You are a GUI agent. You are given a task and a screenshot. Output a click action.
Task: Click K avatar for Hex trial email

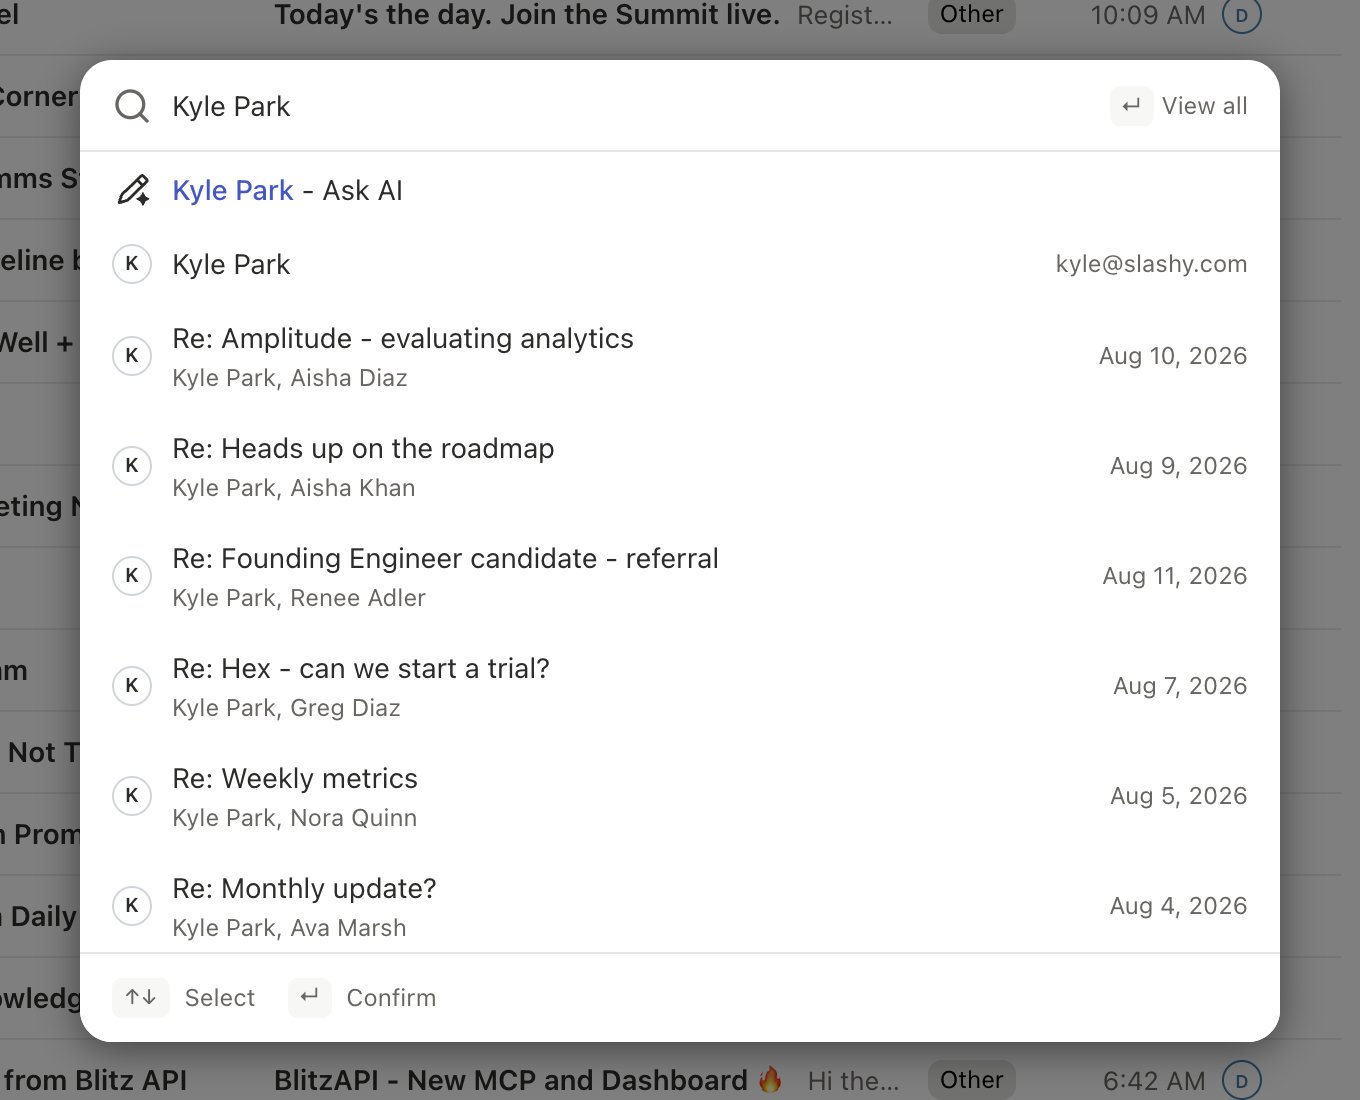pos(132,686)
